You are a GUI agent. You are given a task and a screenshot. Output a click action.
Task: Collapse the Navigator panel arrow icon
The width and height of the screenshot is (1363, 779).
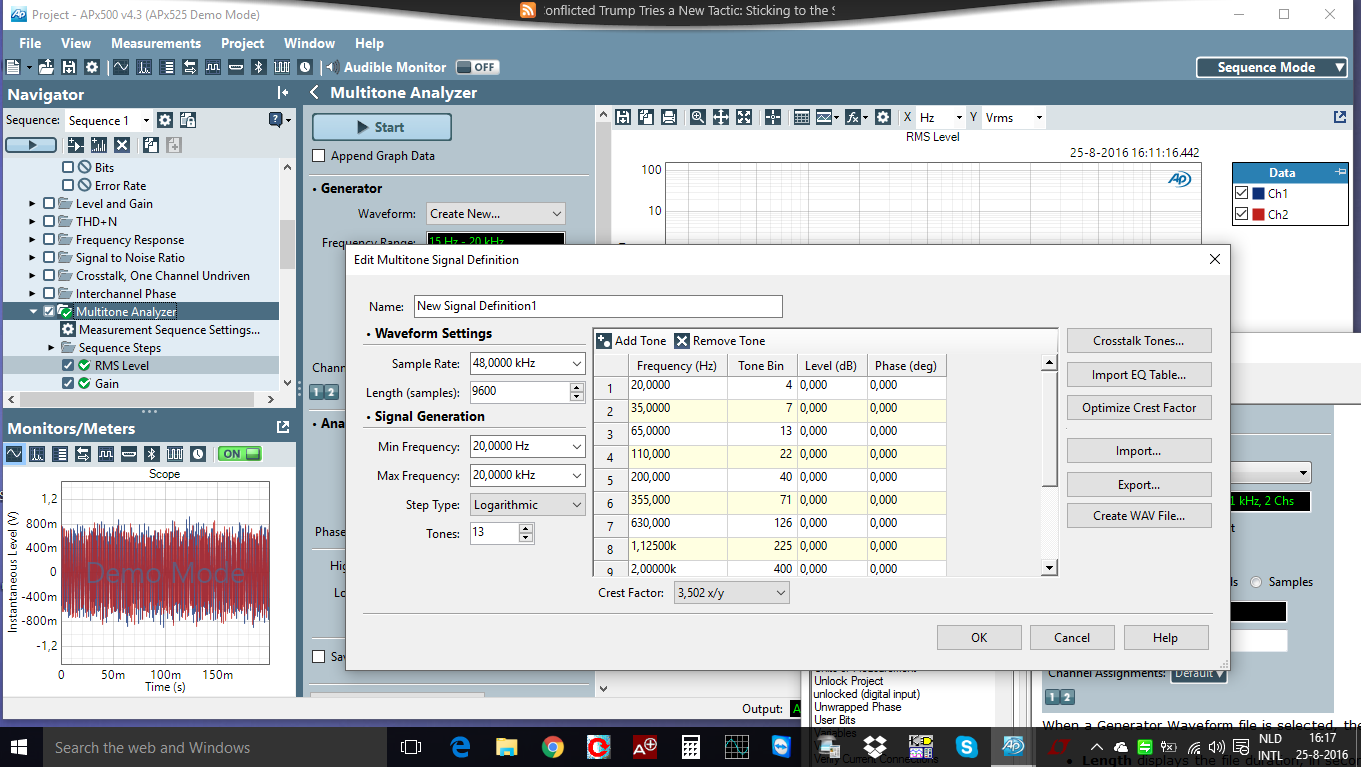(283, 93)
